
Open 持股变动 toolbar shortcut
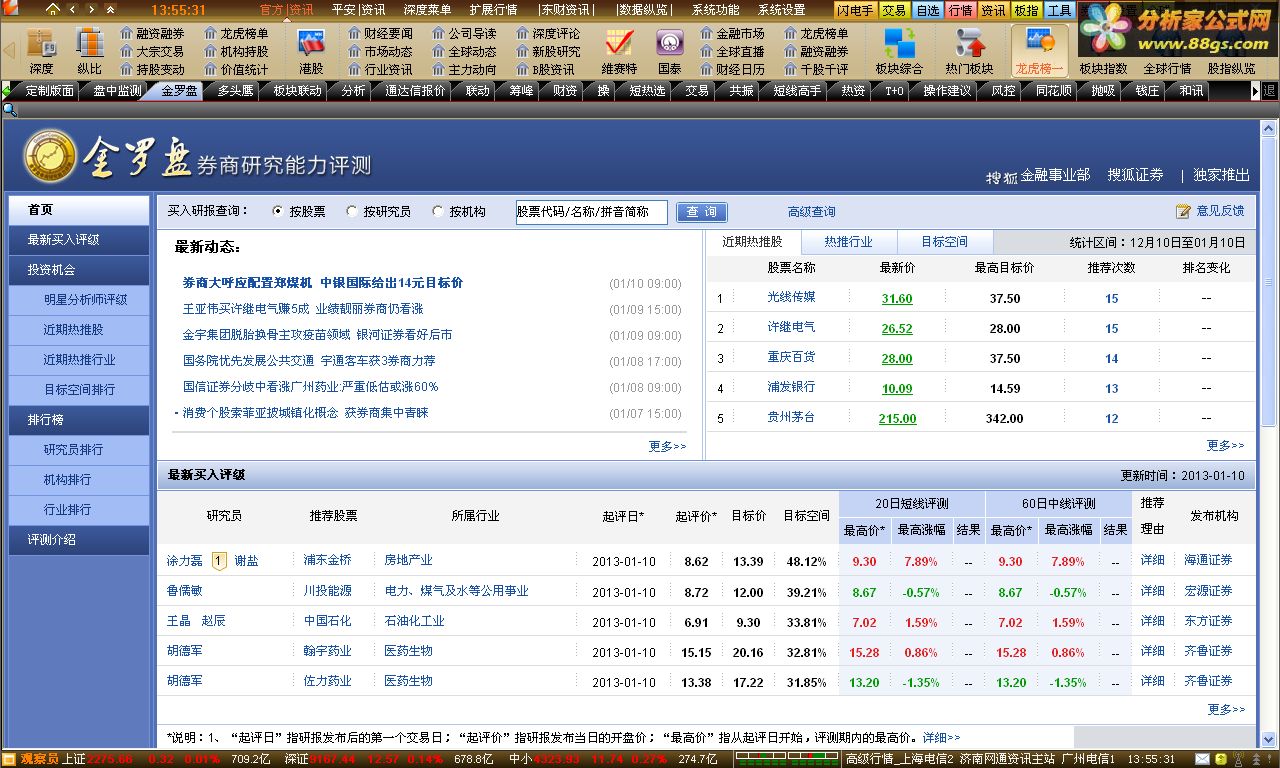pyautogui.click(x=152, y=70)
